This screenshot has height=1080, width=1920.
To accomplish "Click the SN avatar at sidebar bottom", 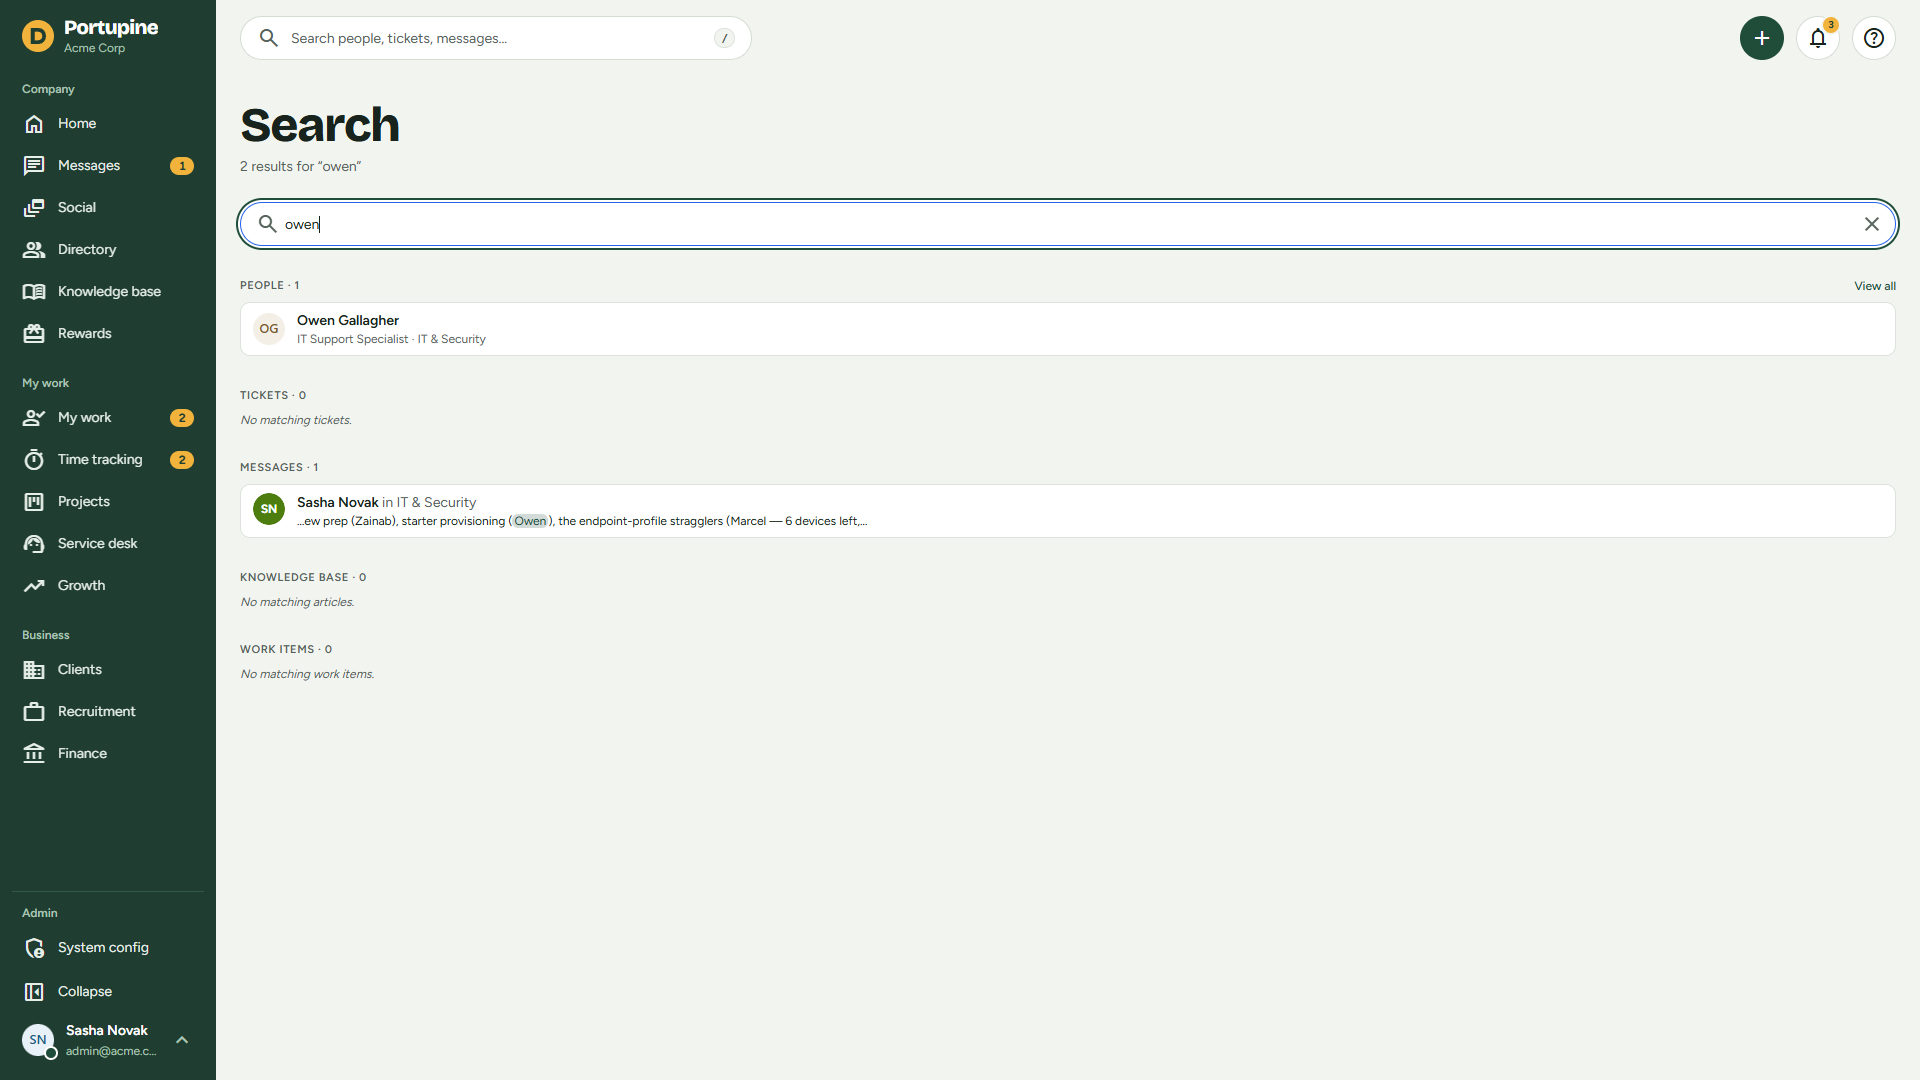I will point(38,1040).
